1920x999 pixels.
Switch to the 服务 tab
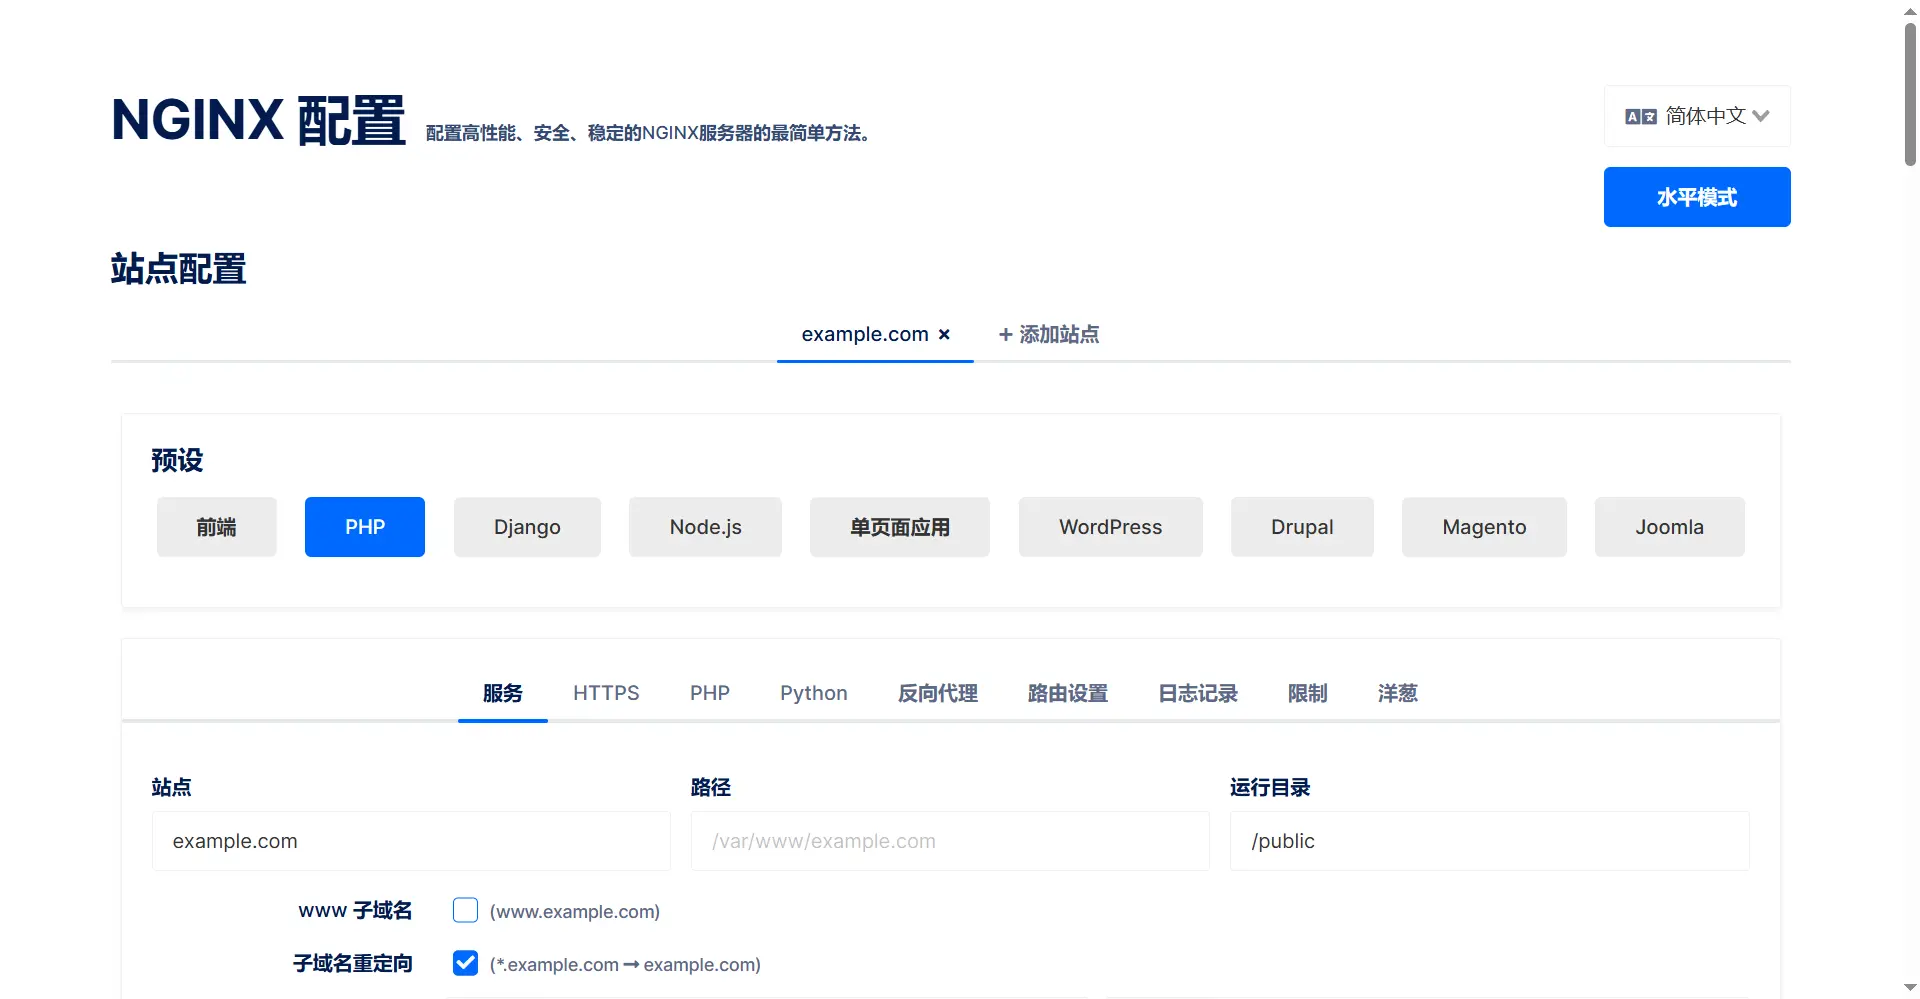coord(503,693)
